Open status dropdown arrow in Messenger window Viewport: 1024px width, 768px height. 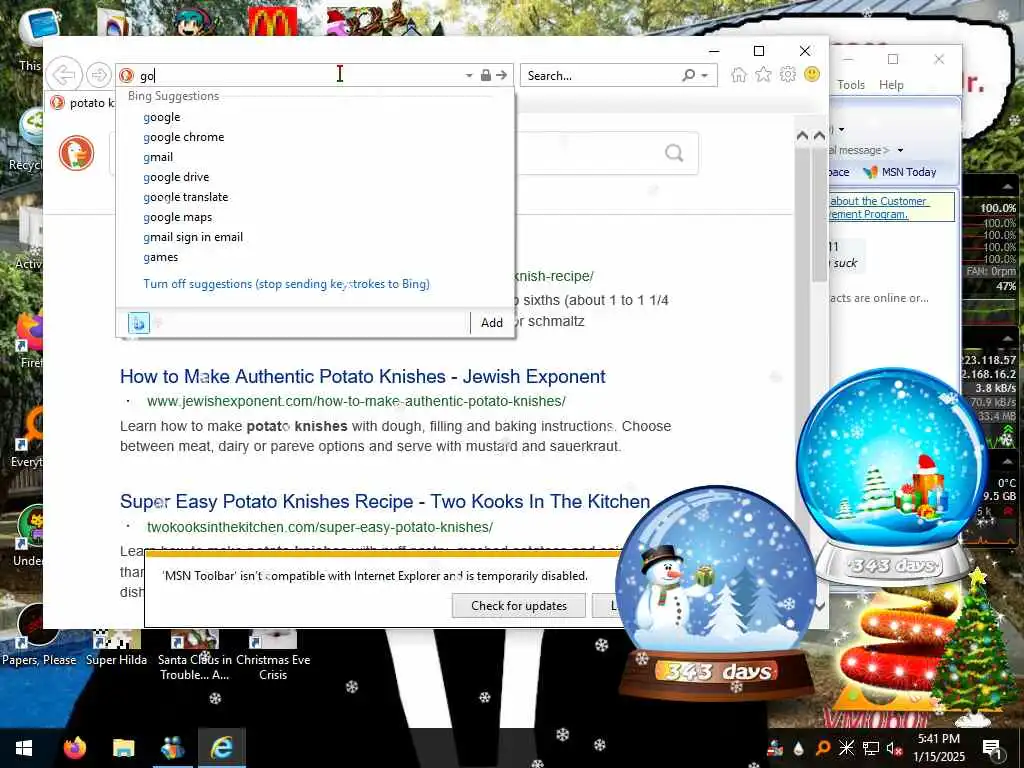tap(841, 129)
